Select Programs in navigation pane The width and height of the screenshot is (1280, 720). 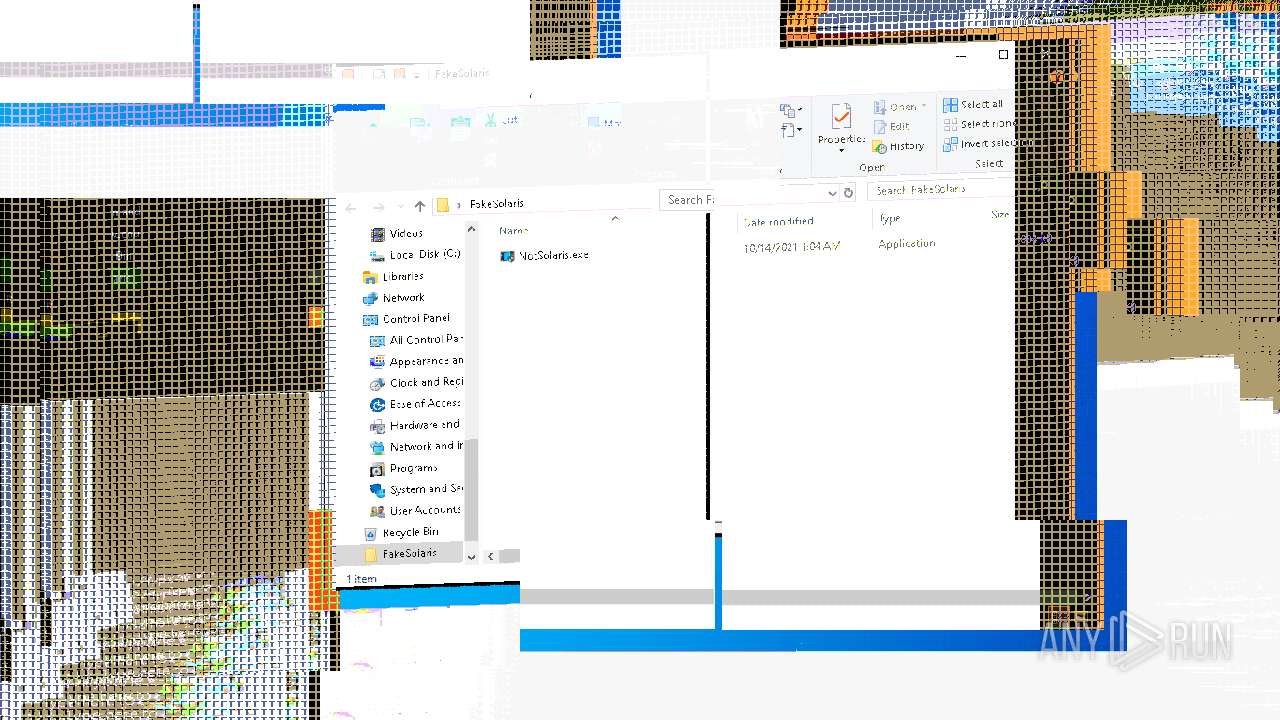404,468
